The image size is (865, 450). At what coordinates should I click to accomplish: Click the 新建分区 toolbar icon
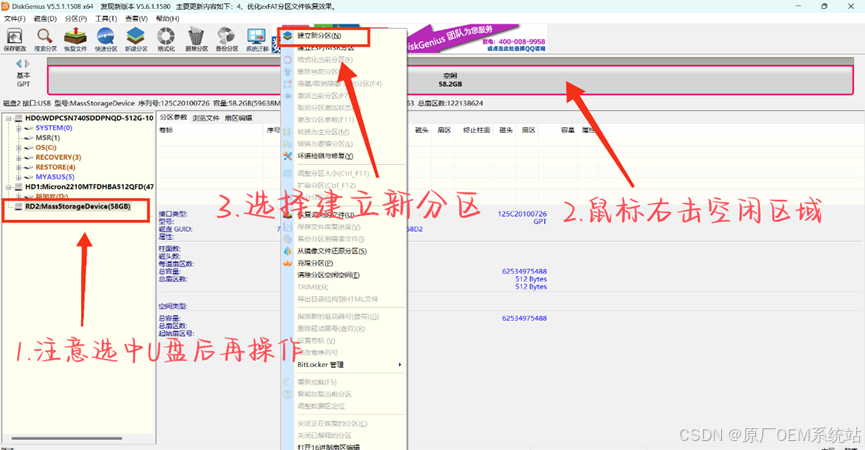click(x=136, y=40)
